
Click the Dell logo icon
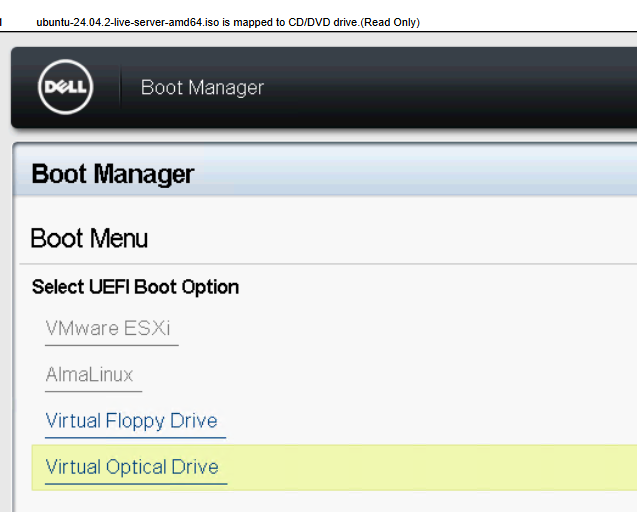[x=65, y=88]
